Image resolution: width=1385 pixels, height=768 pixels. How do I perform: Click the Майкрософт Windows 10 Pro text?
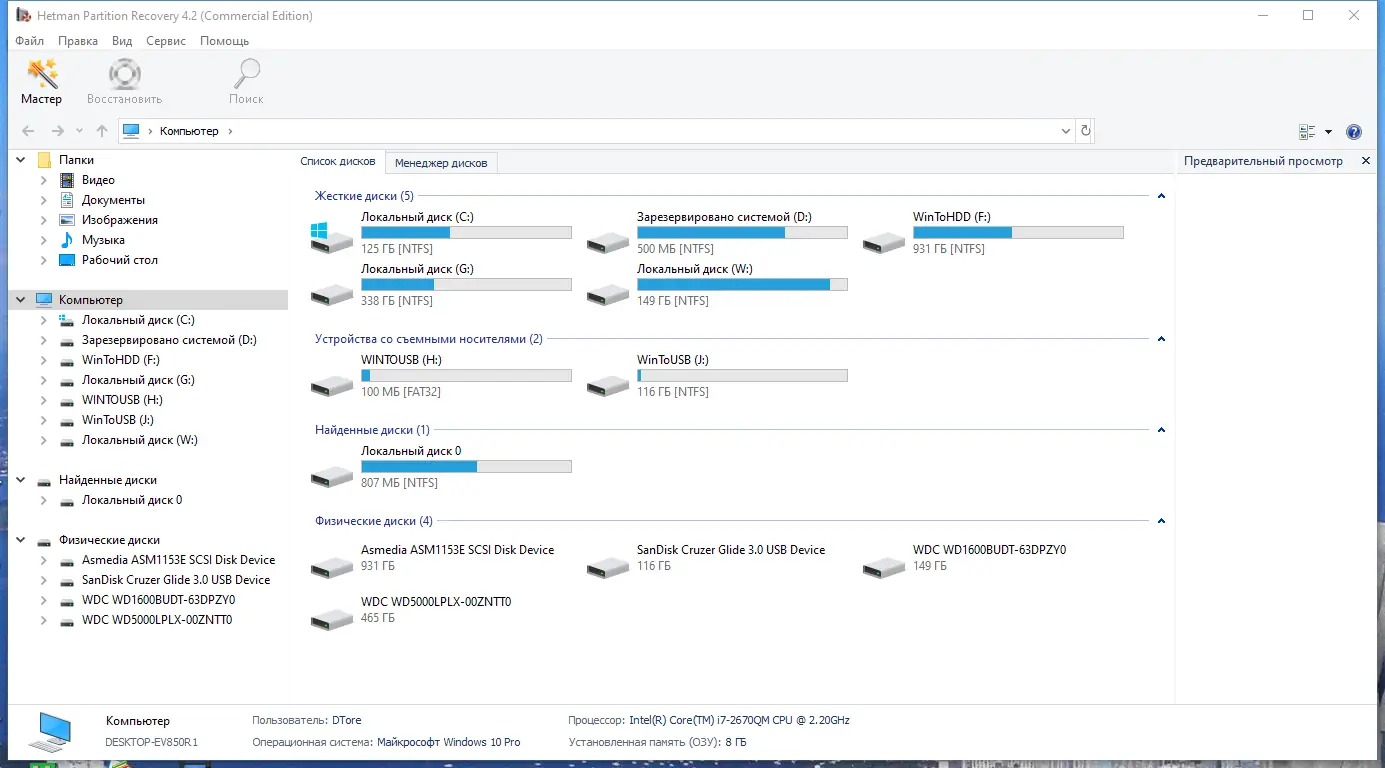[449, 742]
